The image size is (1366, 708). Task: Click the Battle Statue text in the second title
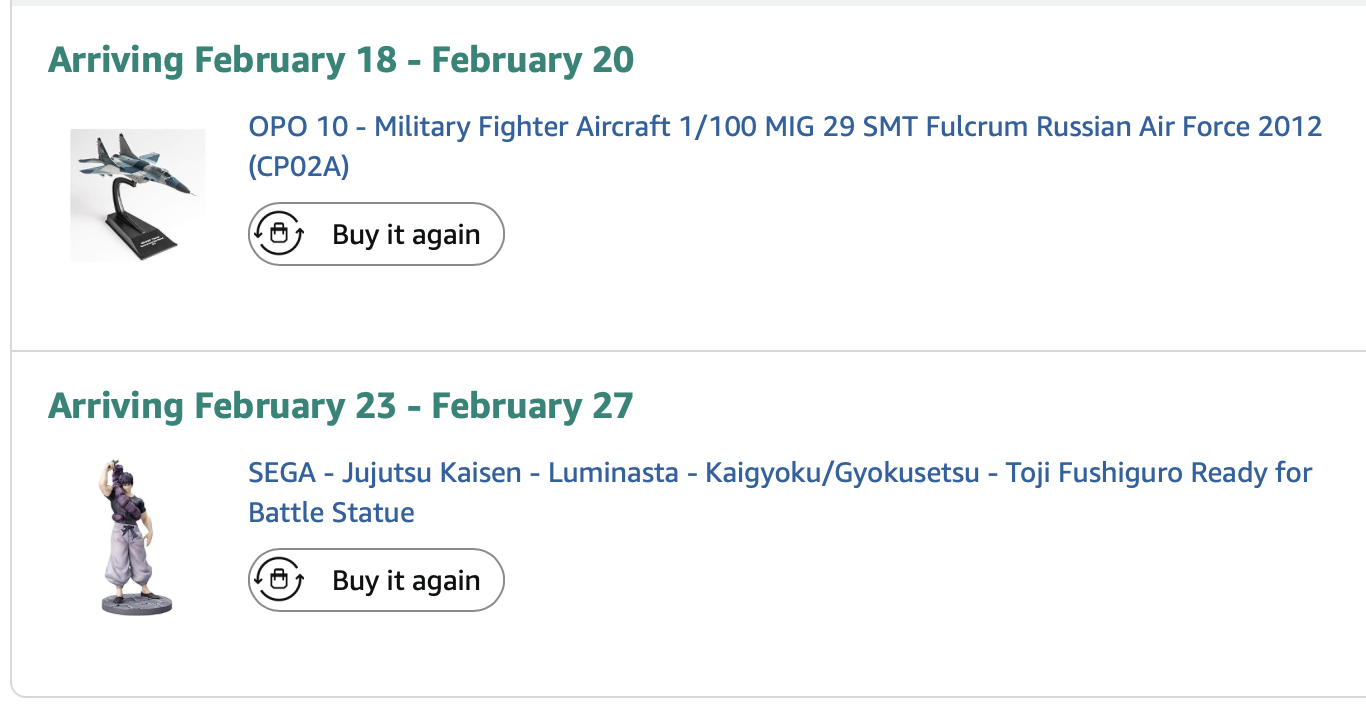(331, 513)
